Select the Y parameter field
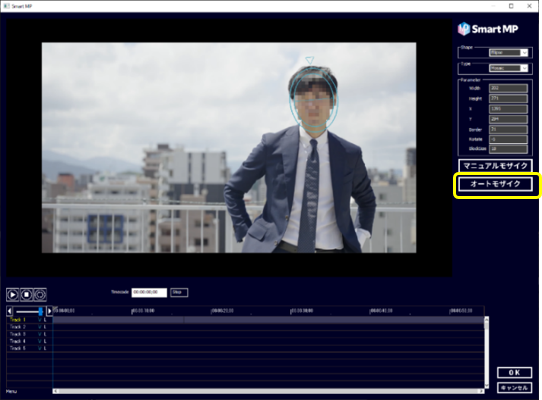 click(x=508, y=119)
